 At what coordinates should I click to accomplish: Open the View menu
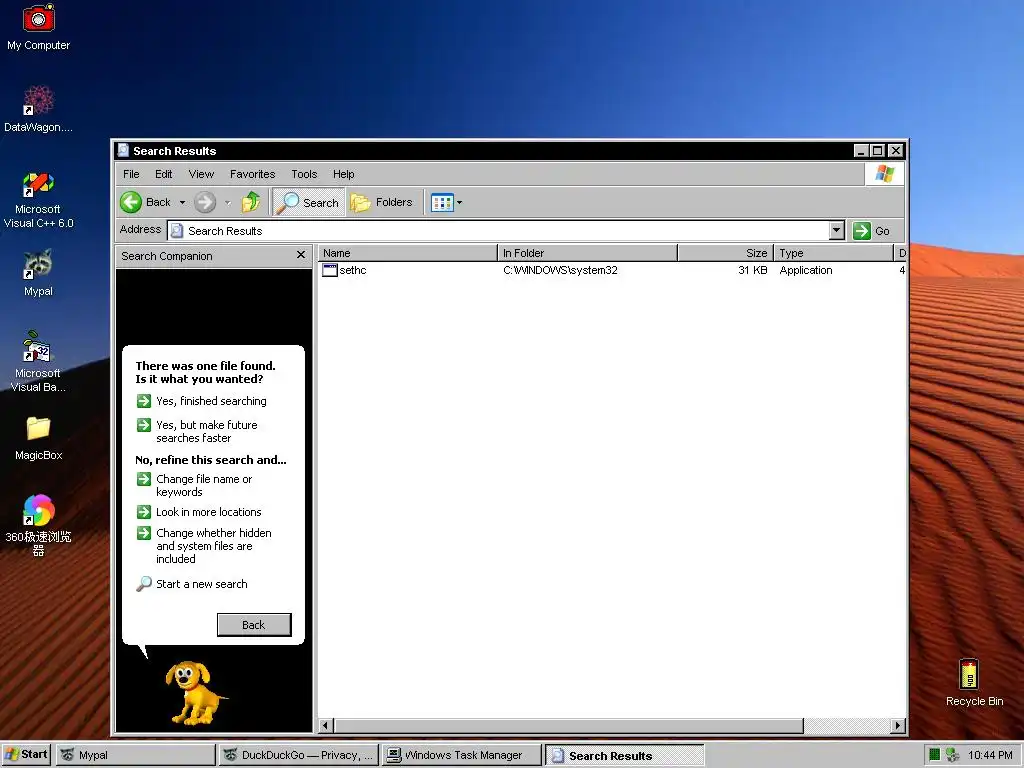pos(201,174)
